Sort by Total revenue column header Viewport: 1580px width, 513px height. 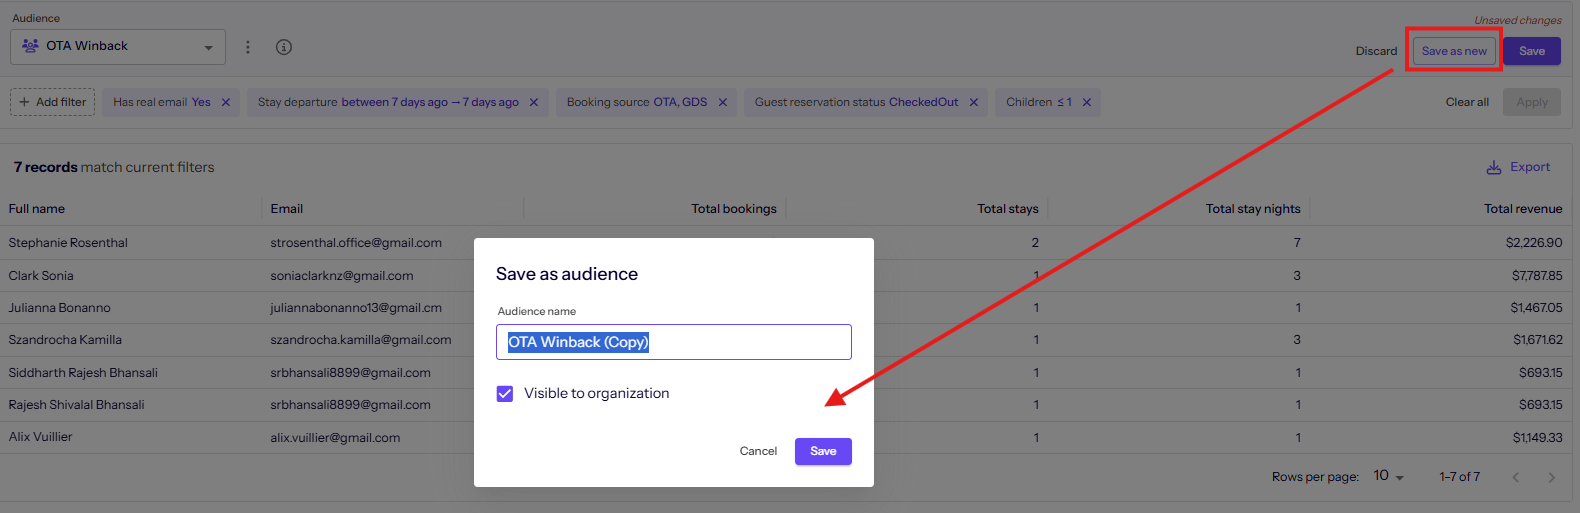1522,209
